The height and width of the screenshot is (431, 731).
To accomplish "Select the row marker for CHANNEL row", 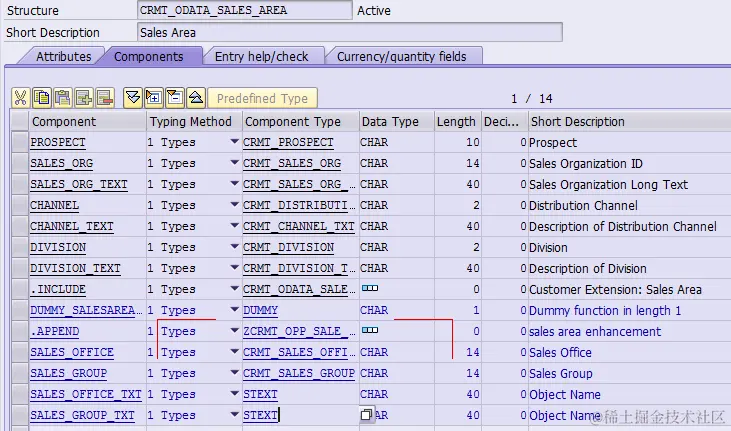I will click(x=20, y=205).
